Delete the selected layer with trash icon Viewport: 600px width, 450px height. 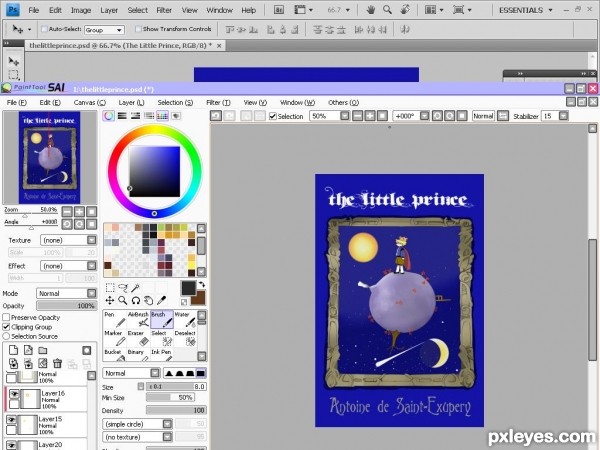[57, 363]
